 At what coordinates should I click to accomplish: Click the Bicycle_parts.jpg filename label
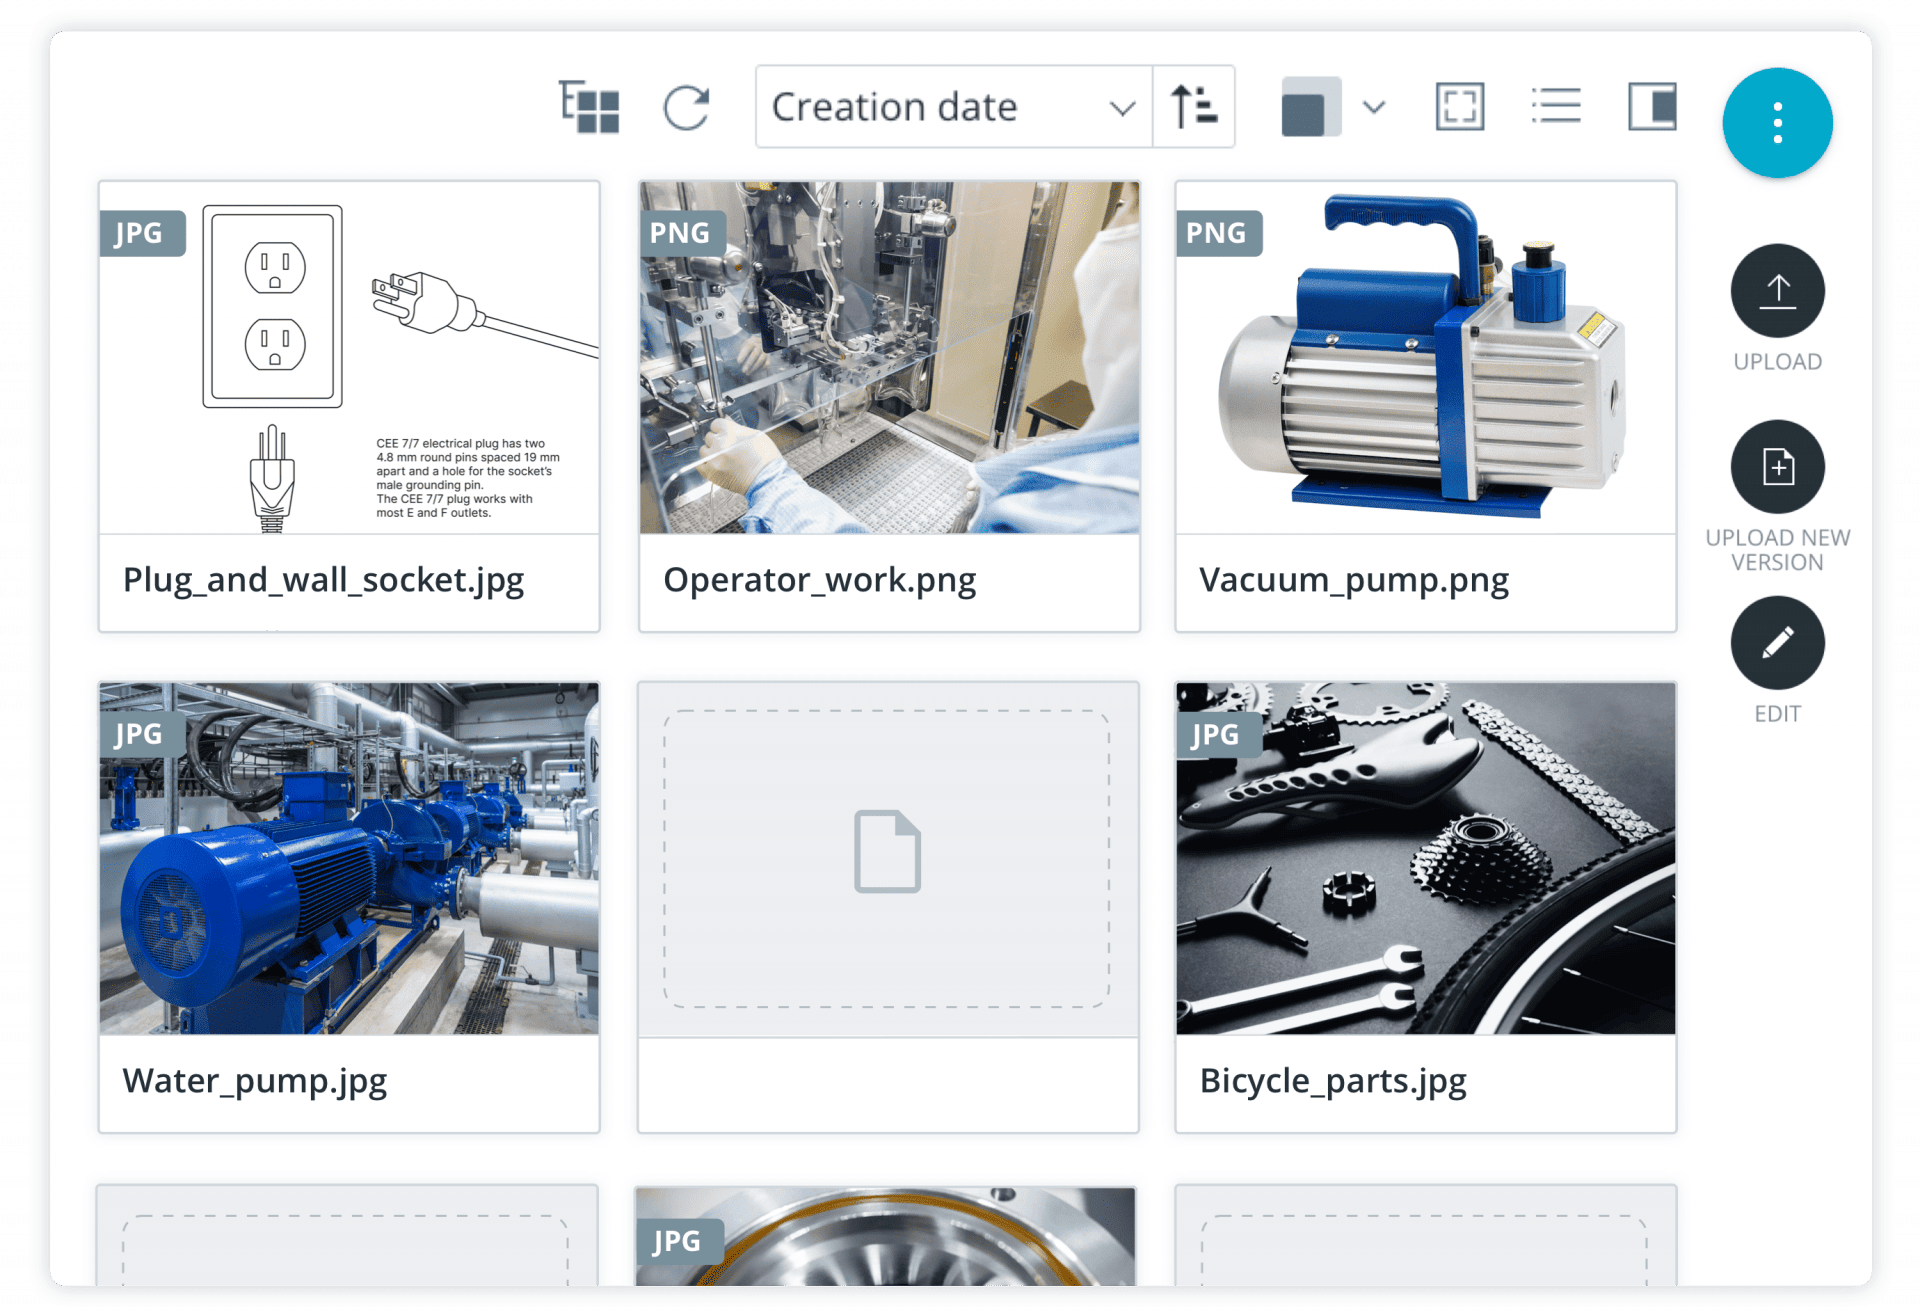[1333, 1080]
